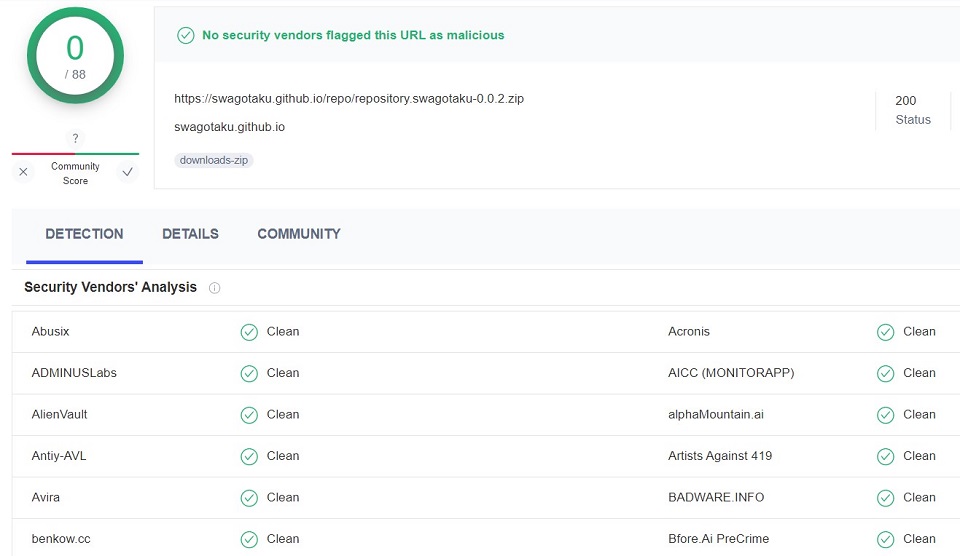Click the green check icon in the no-malicious banner
The height and width of the screenshot is (556, 960).
[x=186, y=36]
